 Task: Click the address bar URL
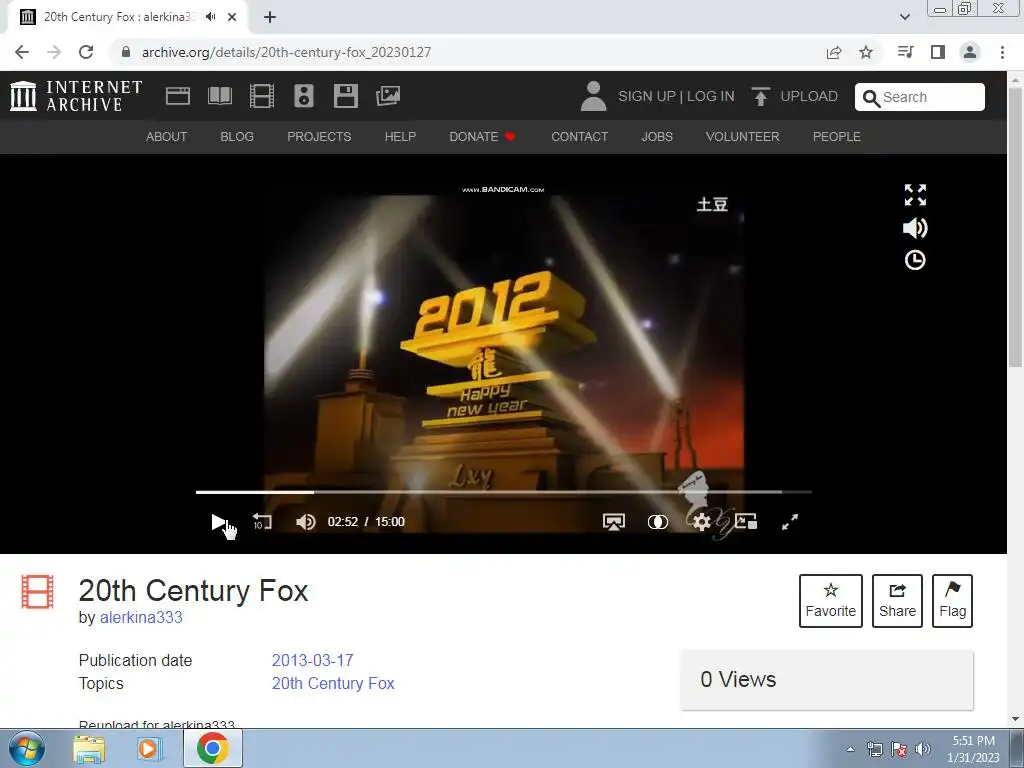pos(286,52)
